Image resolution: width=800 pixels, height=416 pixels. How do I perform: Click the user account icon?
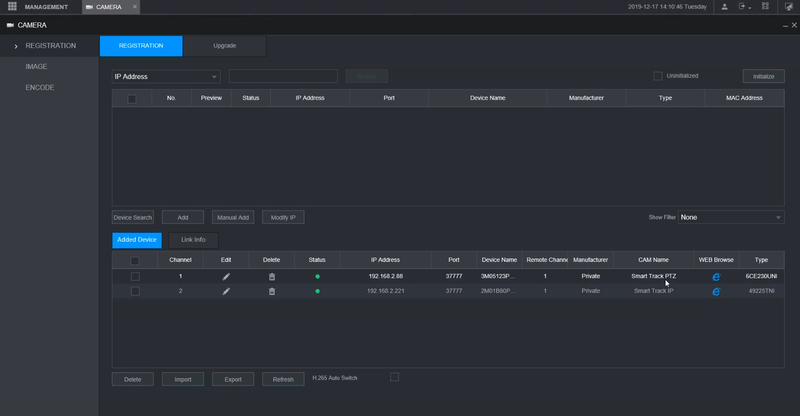click(724, 7)
